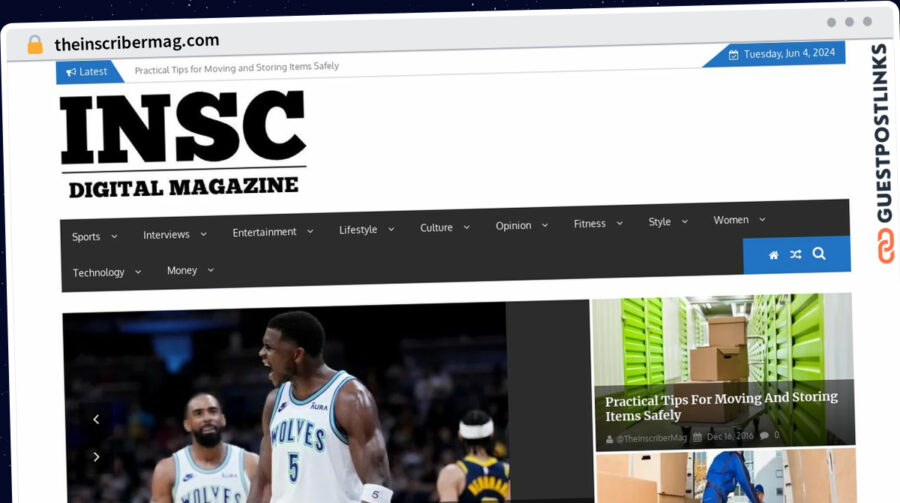The width and height of the screenshot is (900, 503).
Task: Open the Entertainment menu item
Action: [x=265, y=232]
